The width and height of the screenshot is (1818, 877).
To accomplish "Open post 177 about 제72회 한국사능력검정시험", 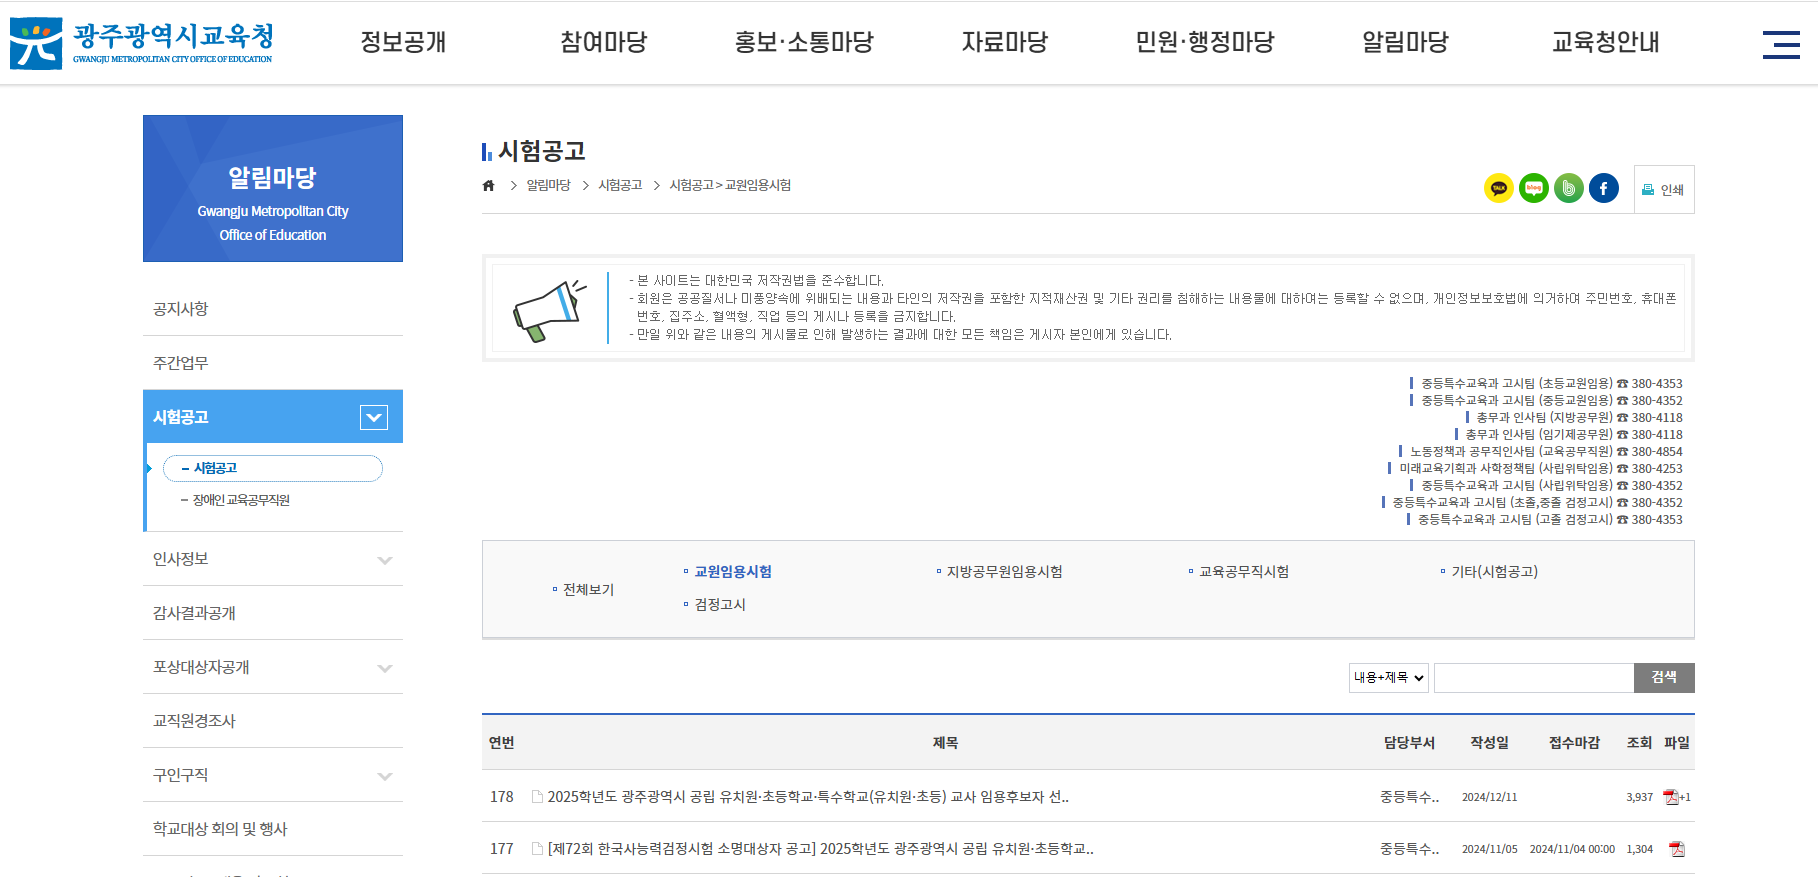I will click(x=820, y=849).
